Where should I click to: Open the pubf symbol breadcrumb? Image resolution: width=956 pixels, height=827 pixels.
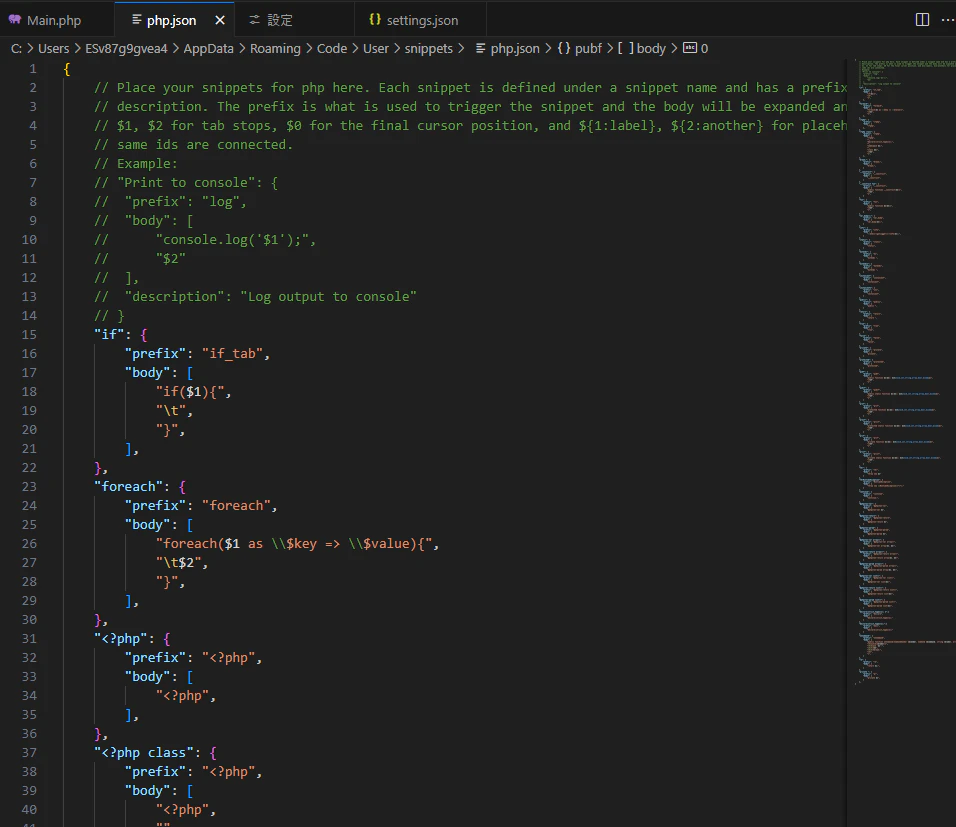pyautogui.click(x=588, y=48)
